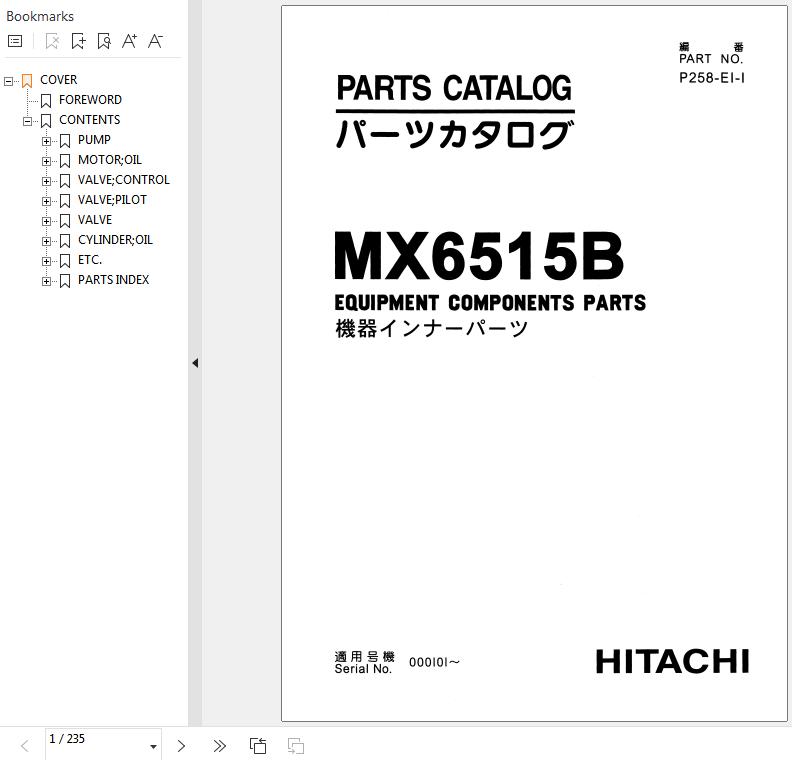This screenshot has width=792, height=760.
Task: Click the FOREWORD bookmark ribbon icon
Action: pyautogui.click(x=46, y=101)
